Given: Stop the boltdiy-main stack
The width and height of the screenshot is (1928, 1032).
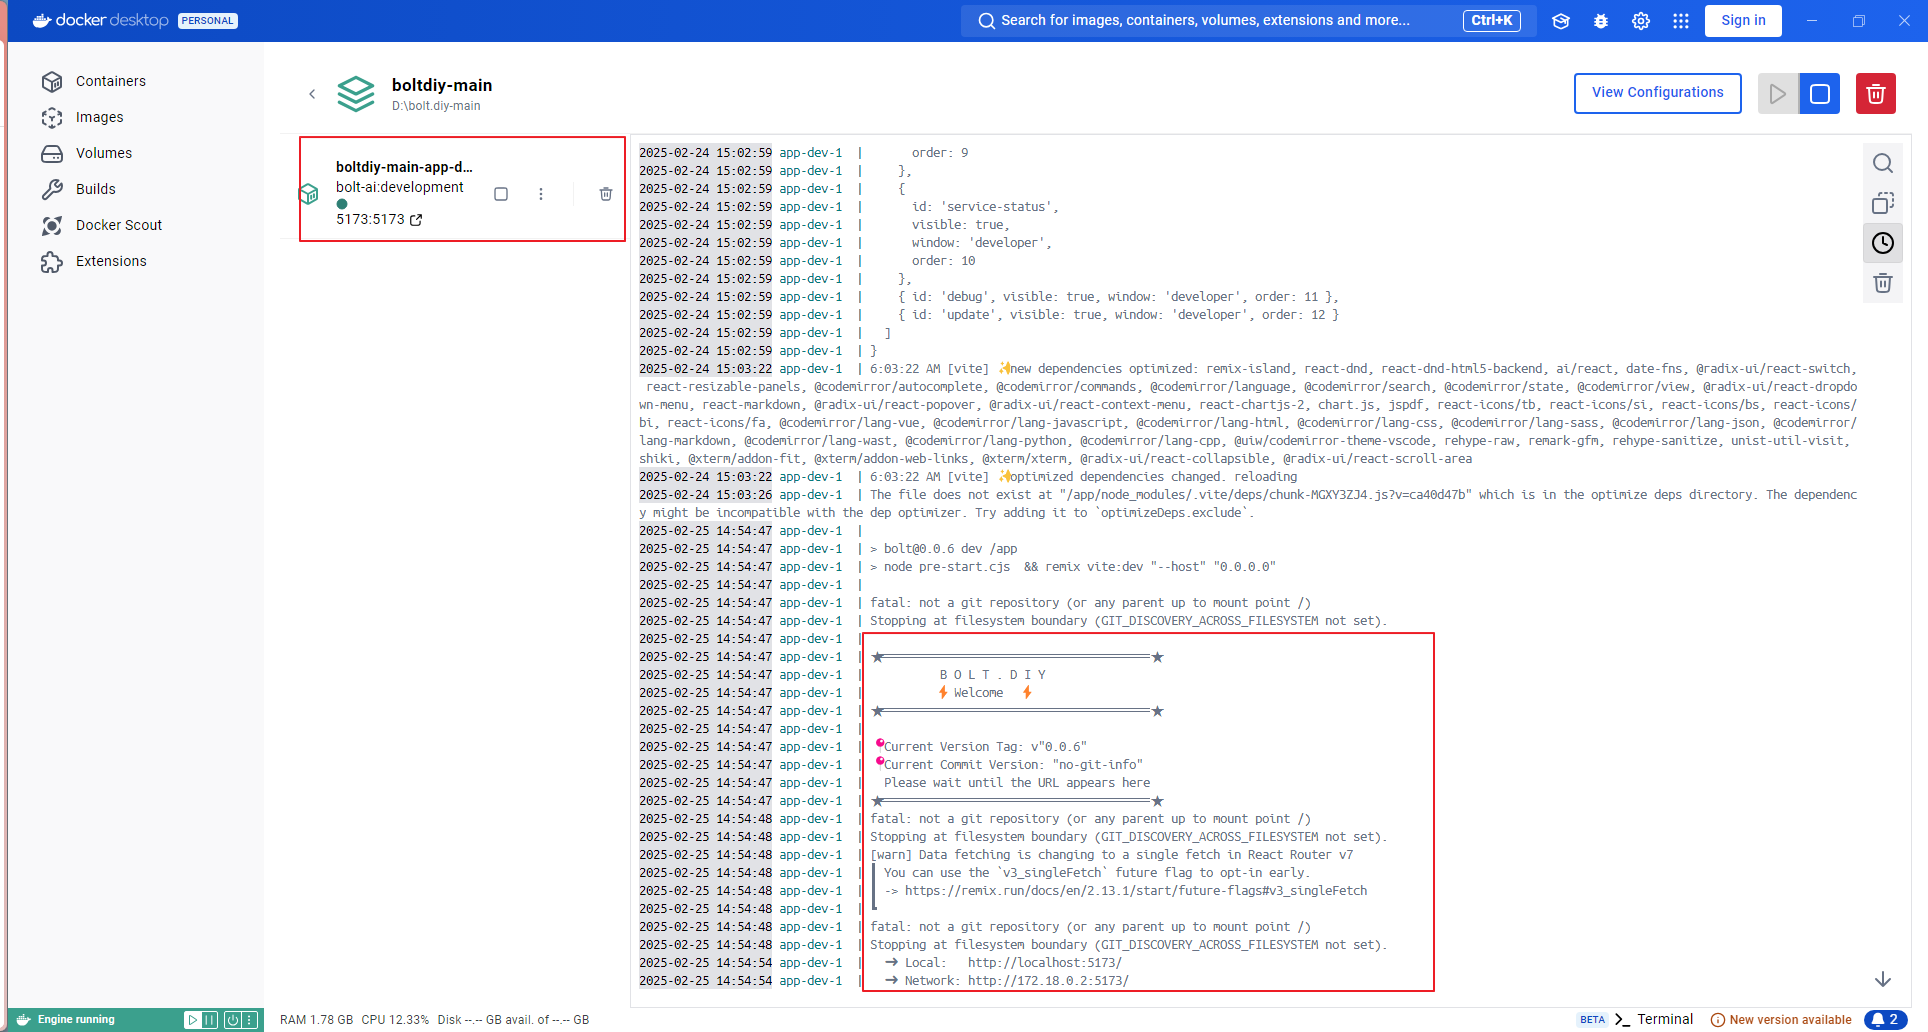Looking at the screenshot, I should [1820, 94].
